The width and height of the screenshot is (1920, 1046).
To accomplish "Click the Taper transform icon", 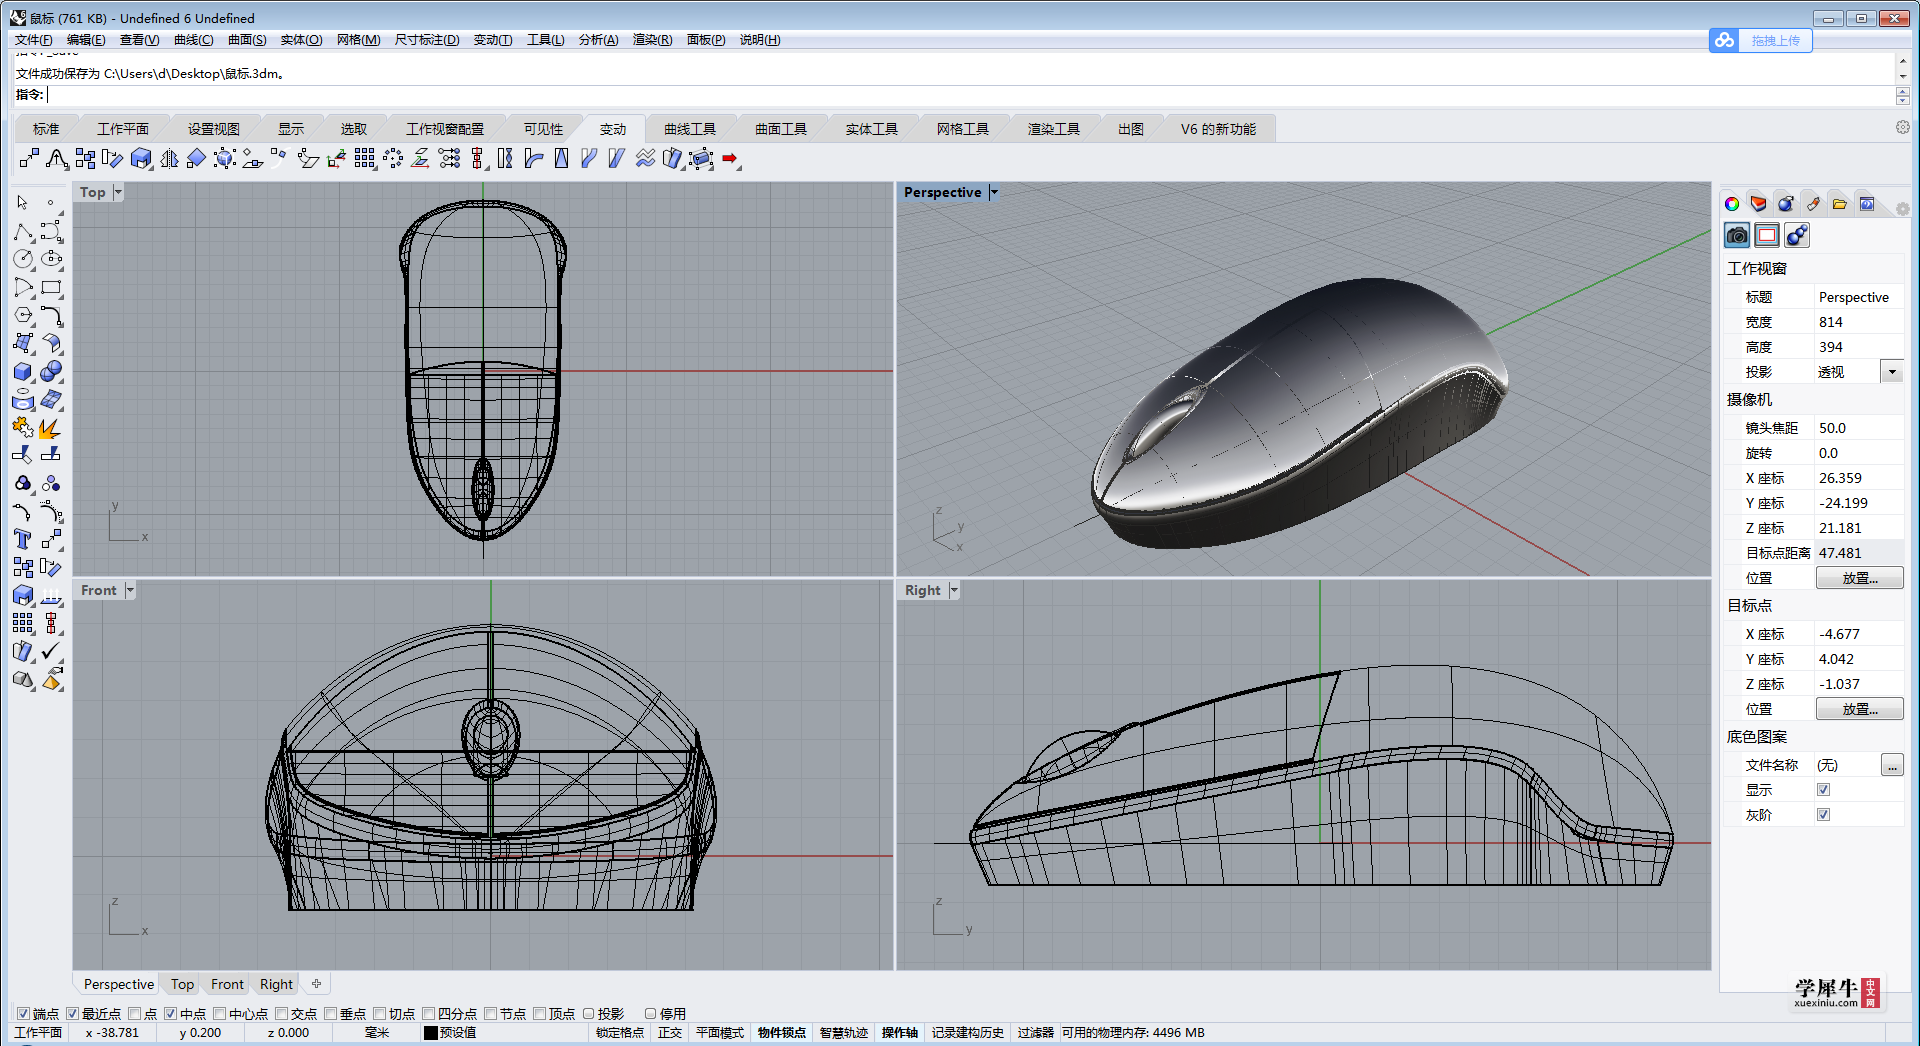I will point(561,159).
